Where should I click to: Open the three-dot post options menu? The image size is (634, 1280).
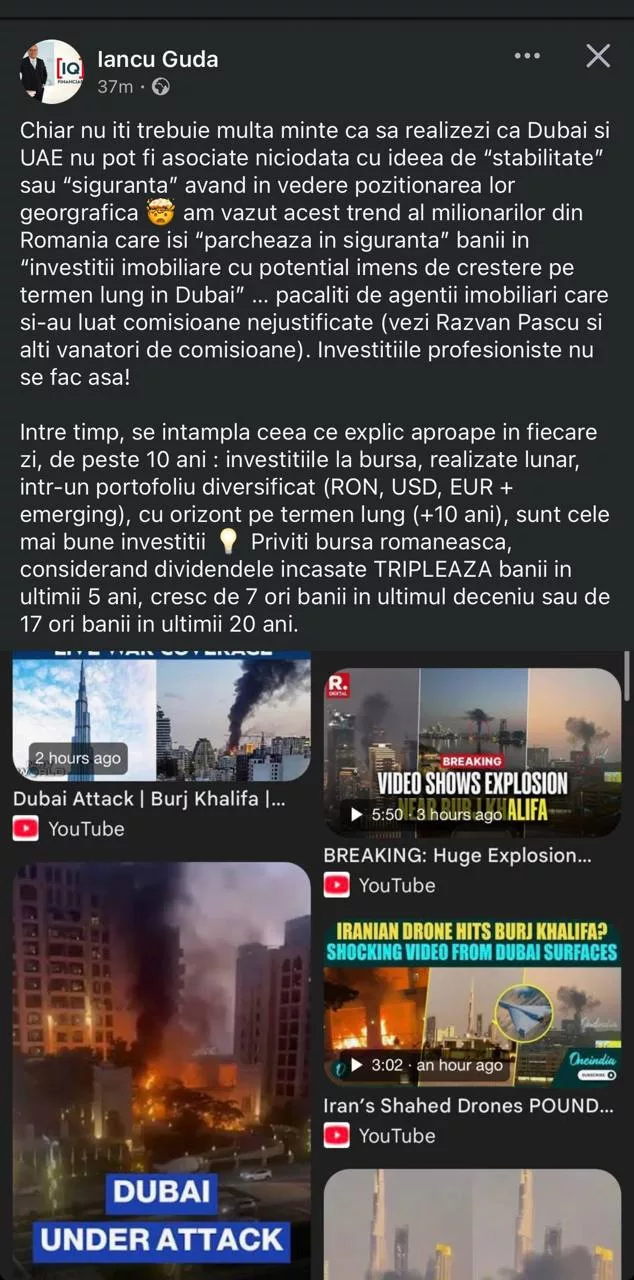[x=527, y=56]
